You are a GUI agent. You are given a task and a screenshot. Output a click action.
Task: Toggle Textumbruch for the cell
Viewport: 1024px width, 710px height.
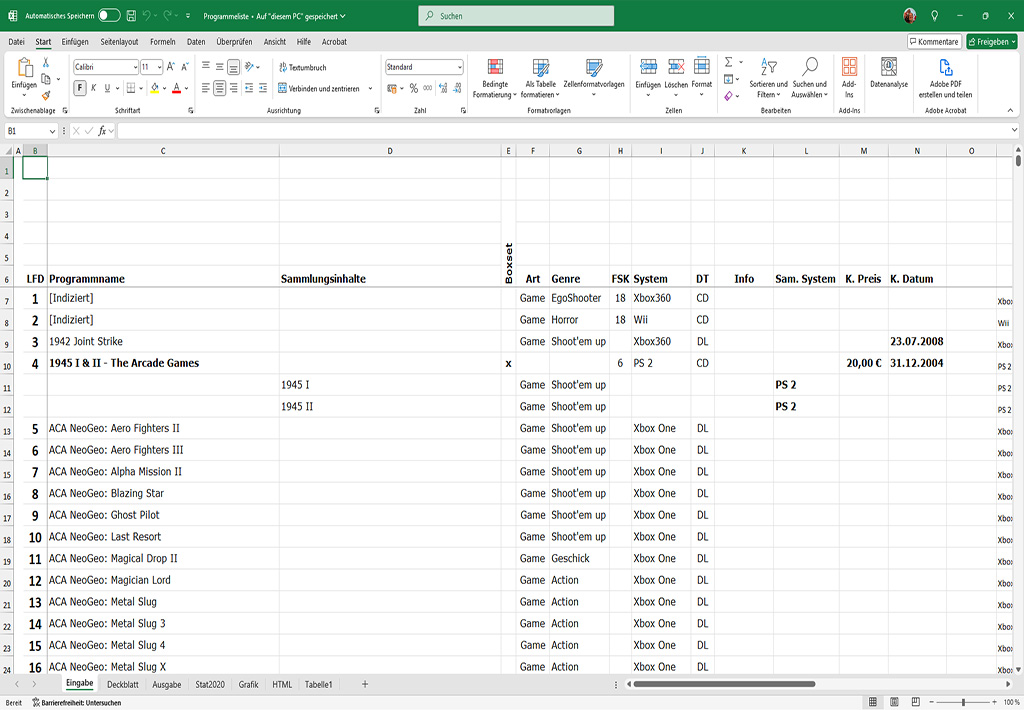click(x=301, y=67)
